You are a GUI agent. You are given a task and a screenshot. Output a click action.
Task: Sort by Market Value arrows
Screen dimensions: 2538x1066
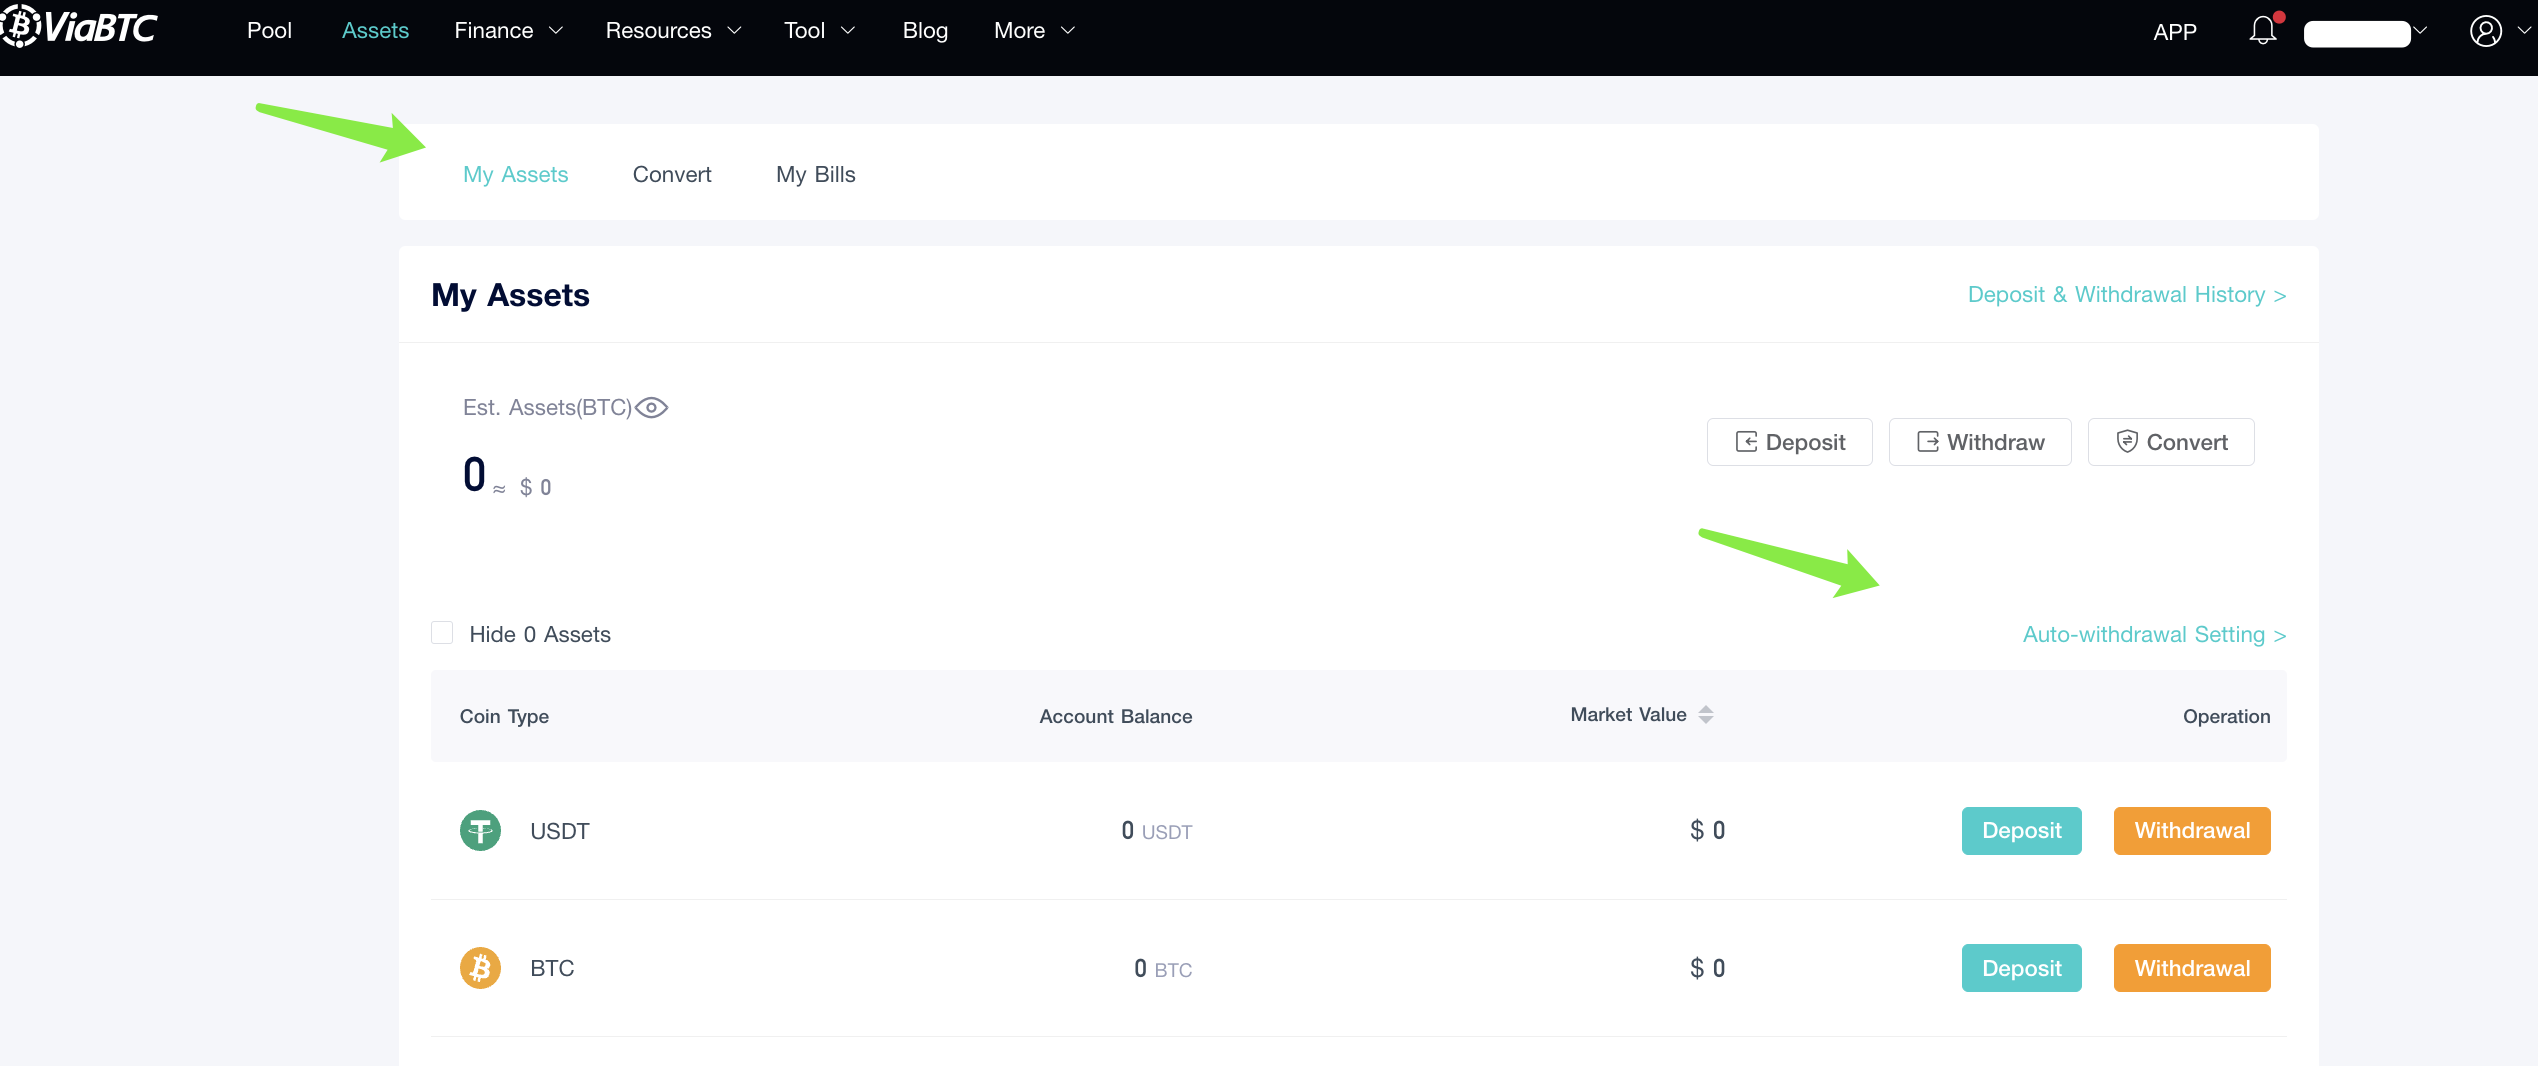tap(1706, 715)
